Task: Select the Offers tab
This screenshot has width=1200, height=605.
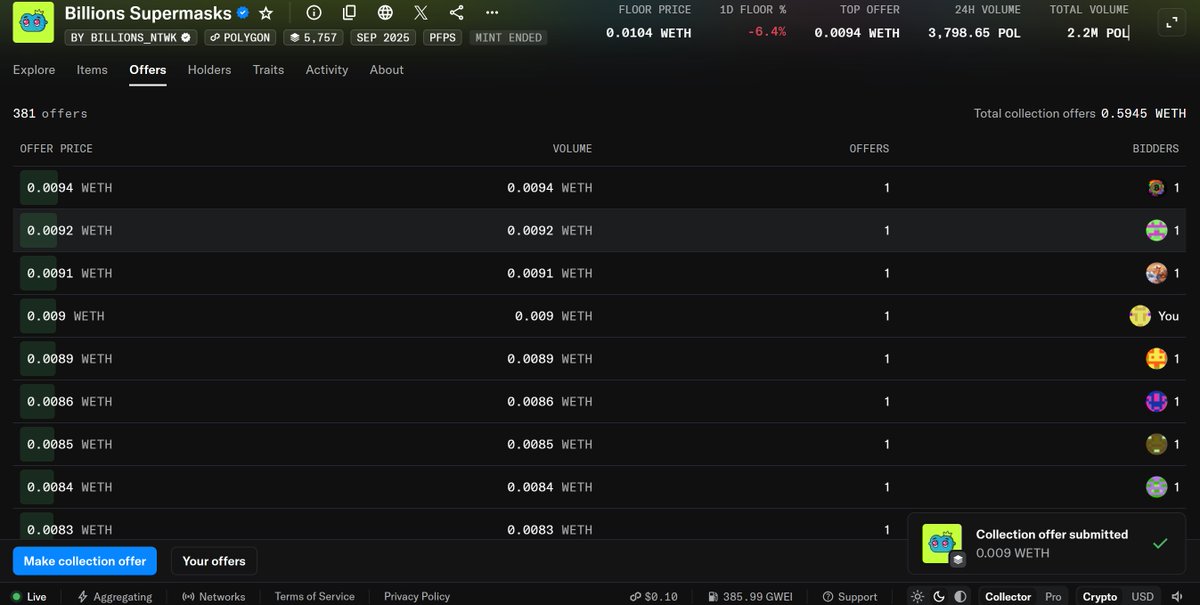Action: tap(148, 70)
